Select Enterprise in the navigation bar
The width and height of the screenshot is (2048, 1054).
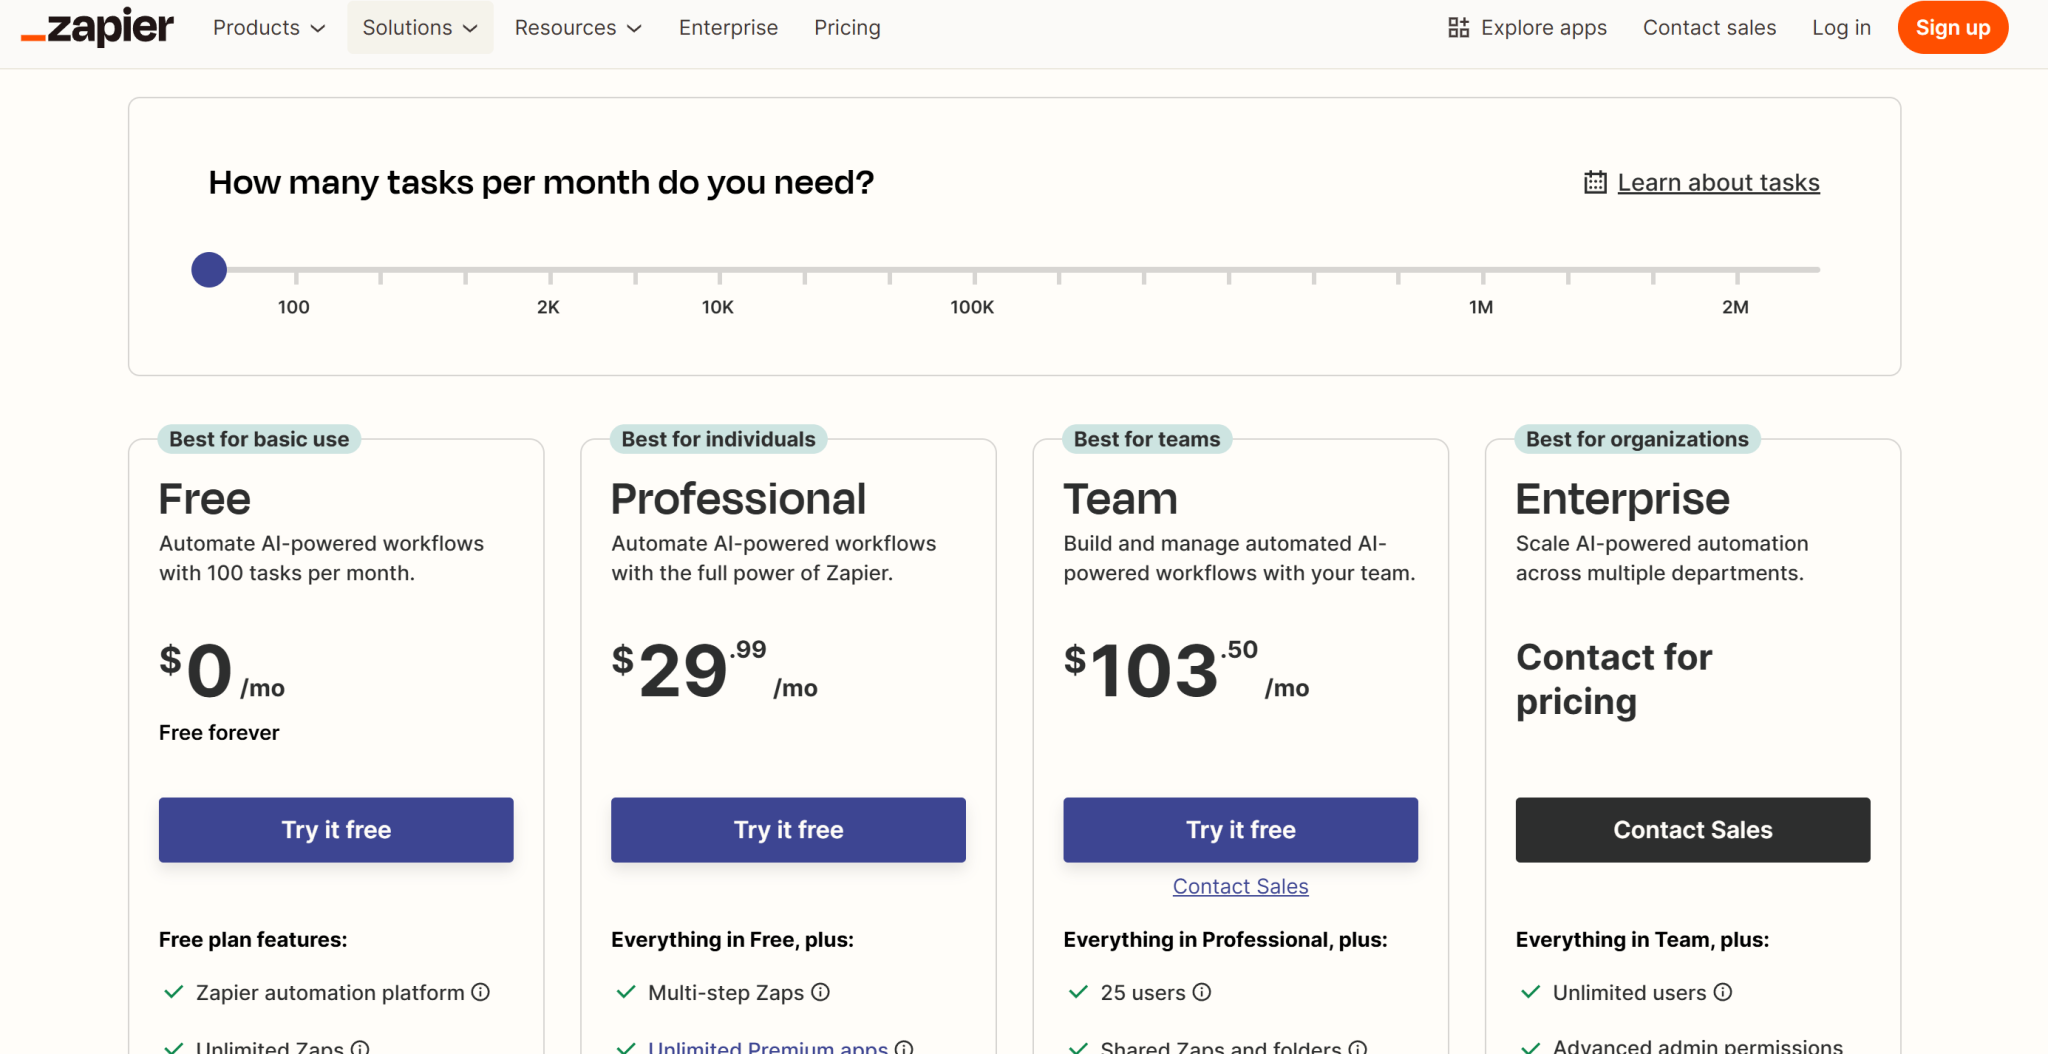tap(728, 27)
